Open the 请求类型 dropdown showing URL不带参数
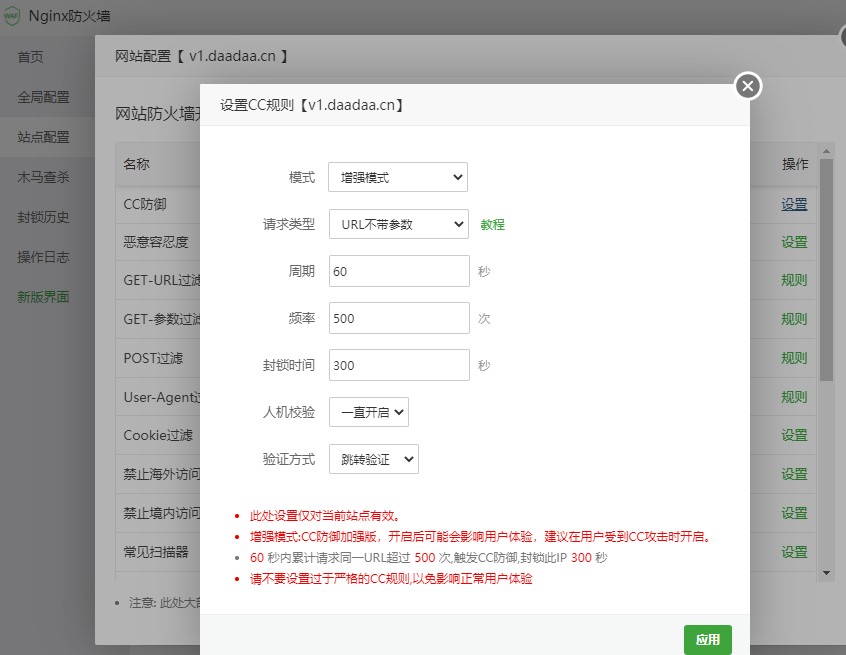The image size is (846, 655). 399,224
